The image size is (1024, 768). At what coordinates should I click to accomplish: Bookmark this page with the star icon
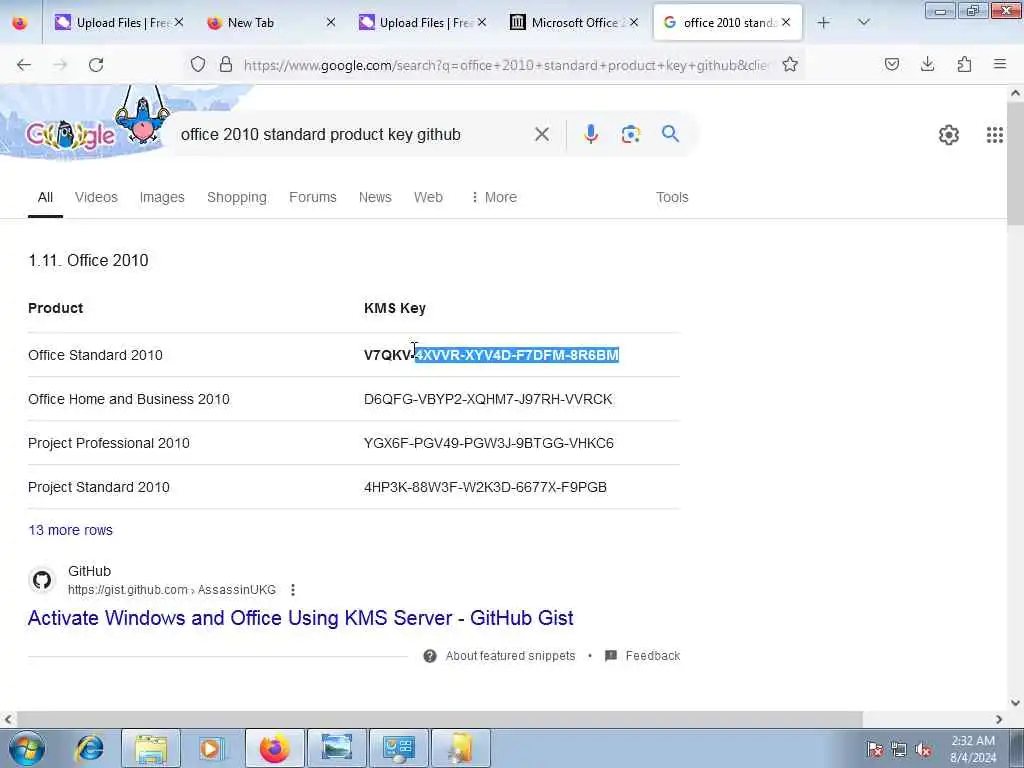tap(790, 64)
